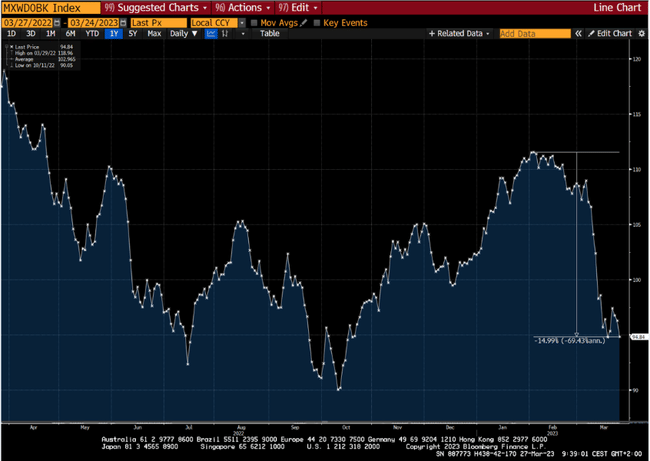Click the double-chevron collapse icon
Image resolution: width=650 pixels, height=461 pixels.
coord(579,34)
